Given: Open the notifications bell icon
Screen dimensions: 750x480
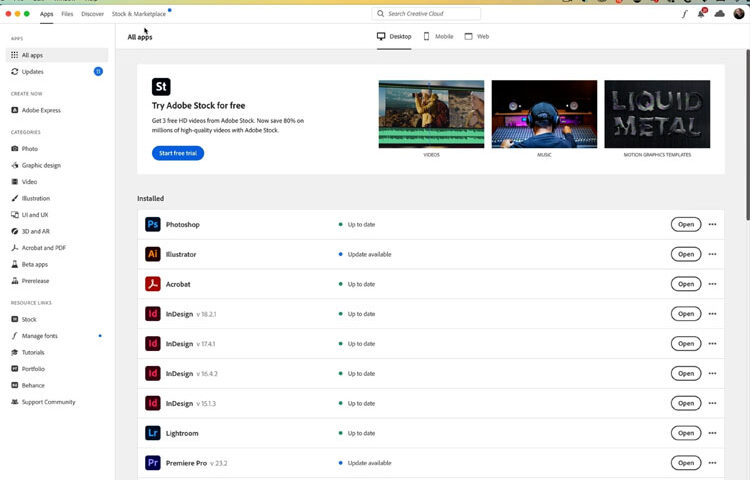Looking at the screenshot, I should coord(702,14).
